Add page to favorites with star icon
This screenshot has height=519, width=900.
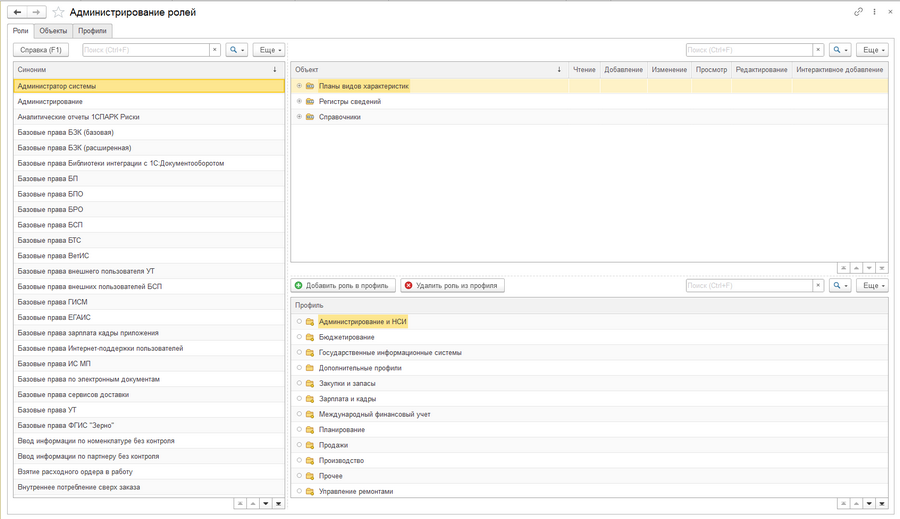(58, 12)
